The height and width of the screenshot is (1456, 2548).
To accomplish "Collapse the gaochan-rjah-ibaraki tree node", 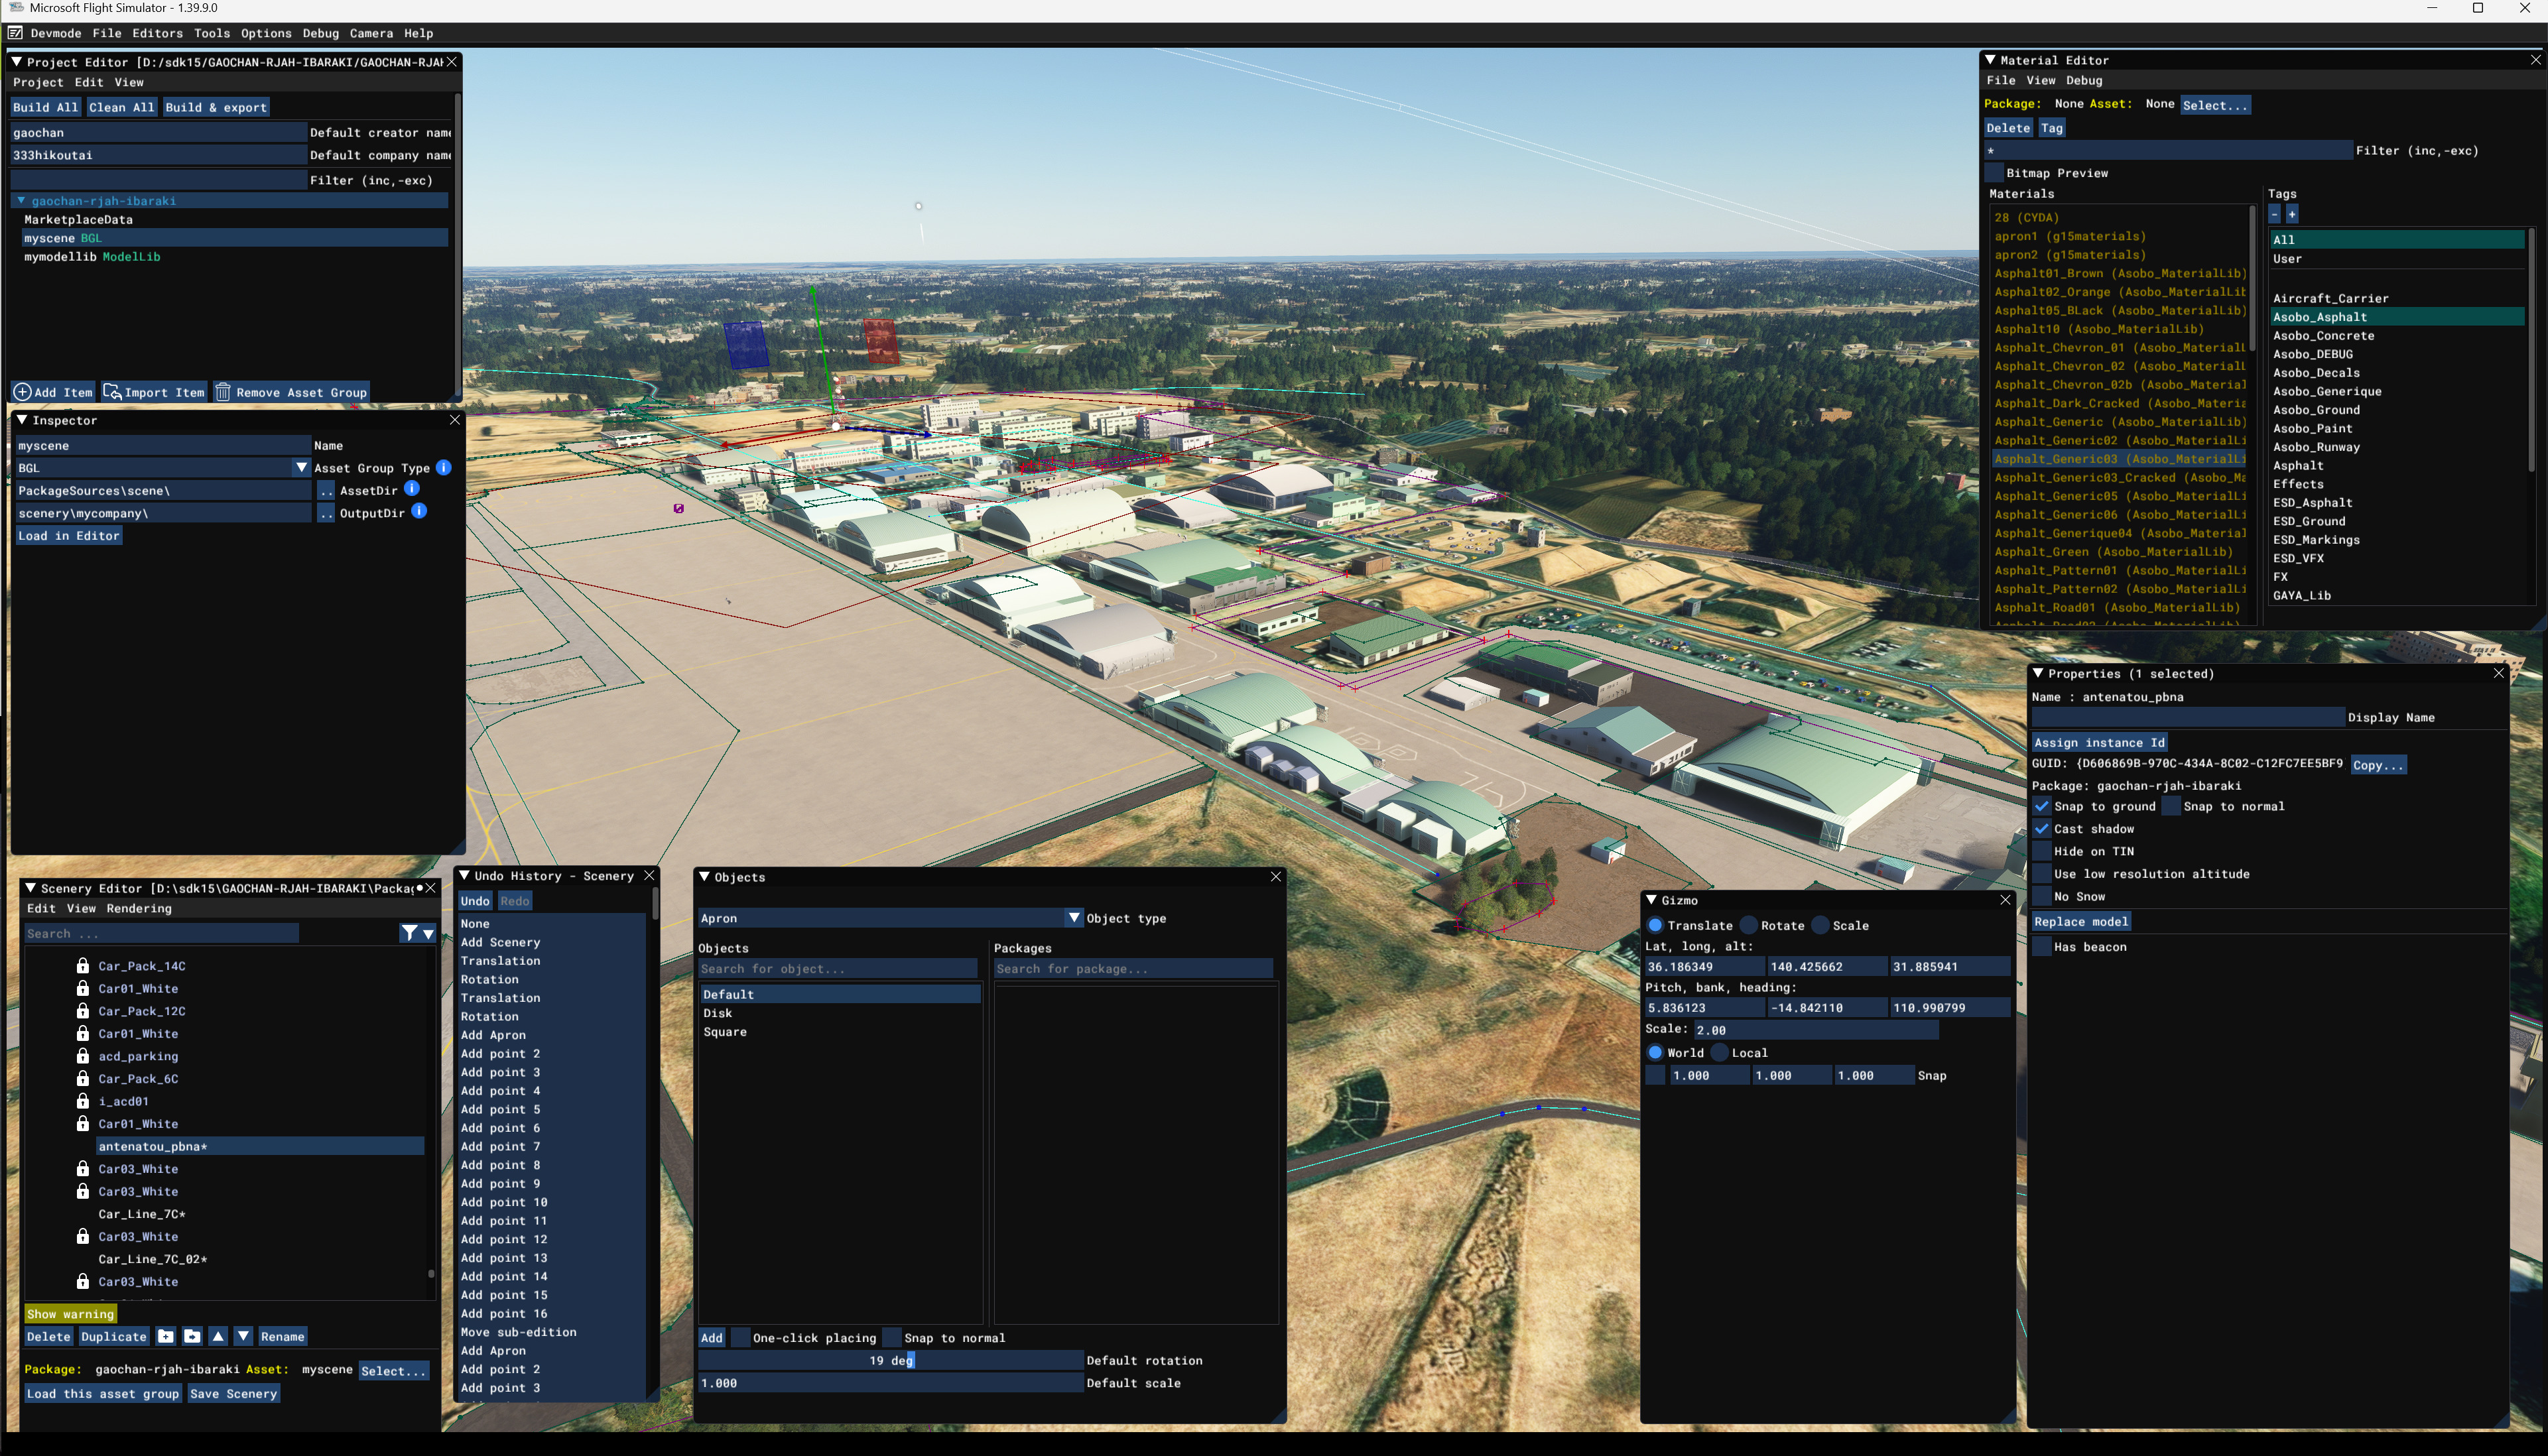I will click(21, 200).
